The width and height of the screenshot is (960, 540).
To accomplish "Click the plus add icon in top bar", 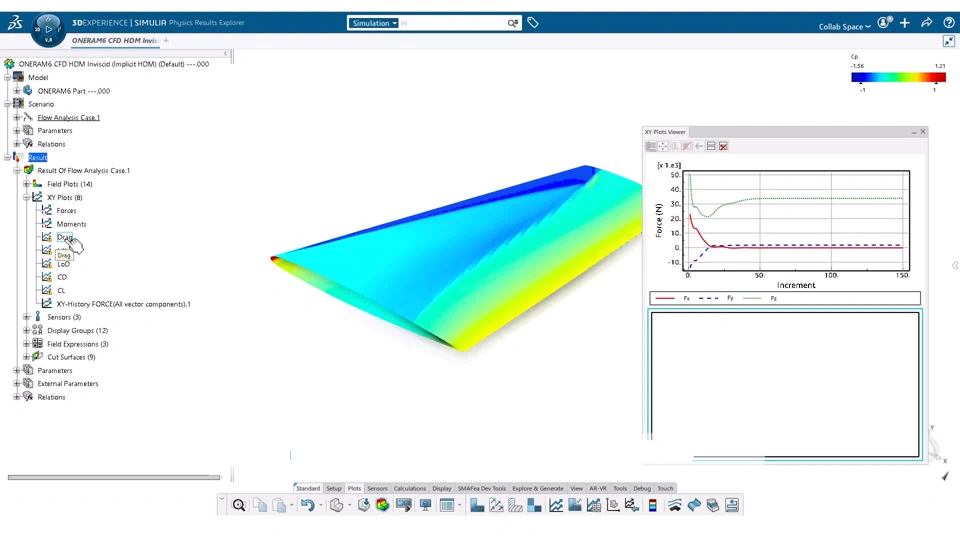I will tap(905, 23).
